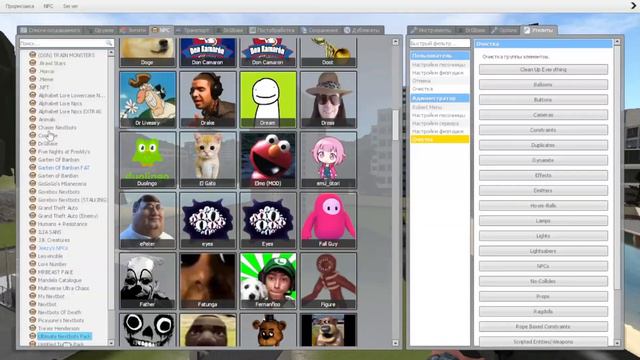Click the wrench icon on Инструменты tab

[x=414, y=30]
